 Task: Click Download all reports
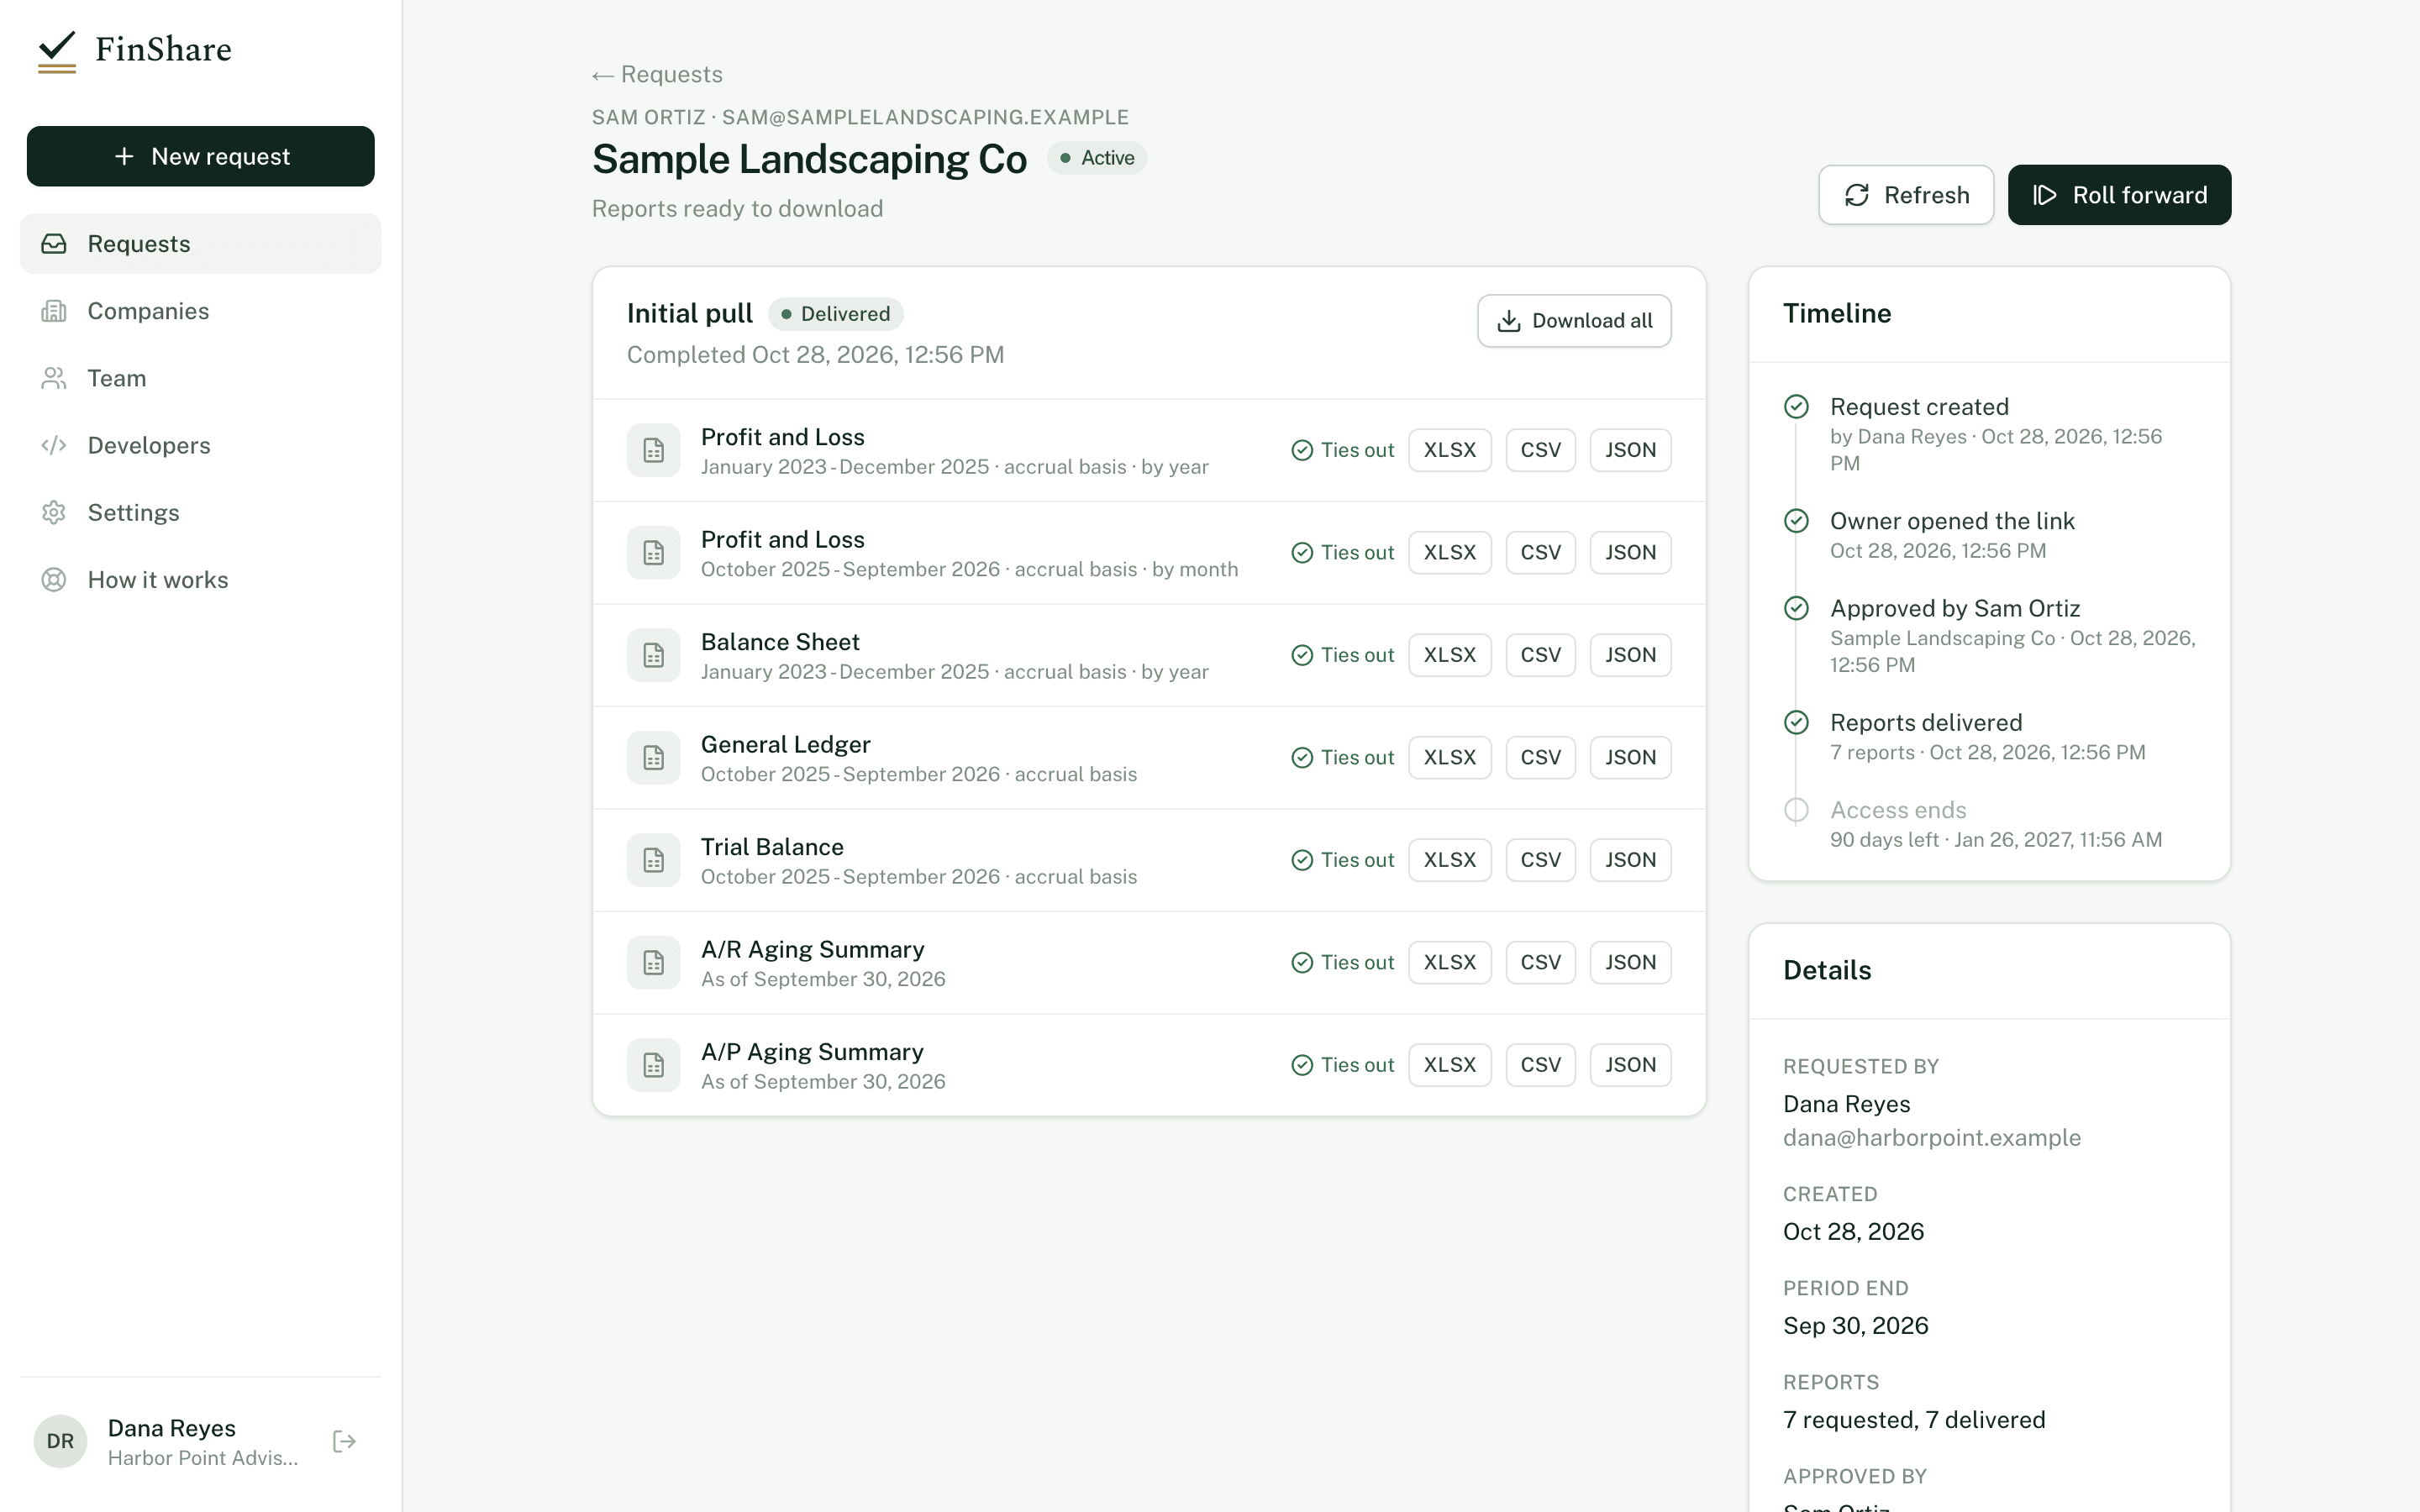1574,321
